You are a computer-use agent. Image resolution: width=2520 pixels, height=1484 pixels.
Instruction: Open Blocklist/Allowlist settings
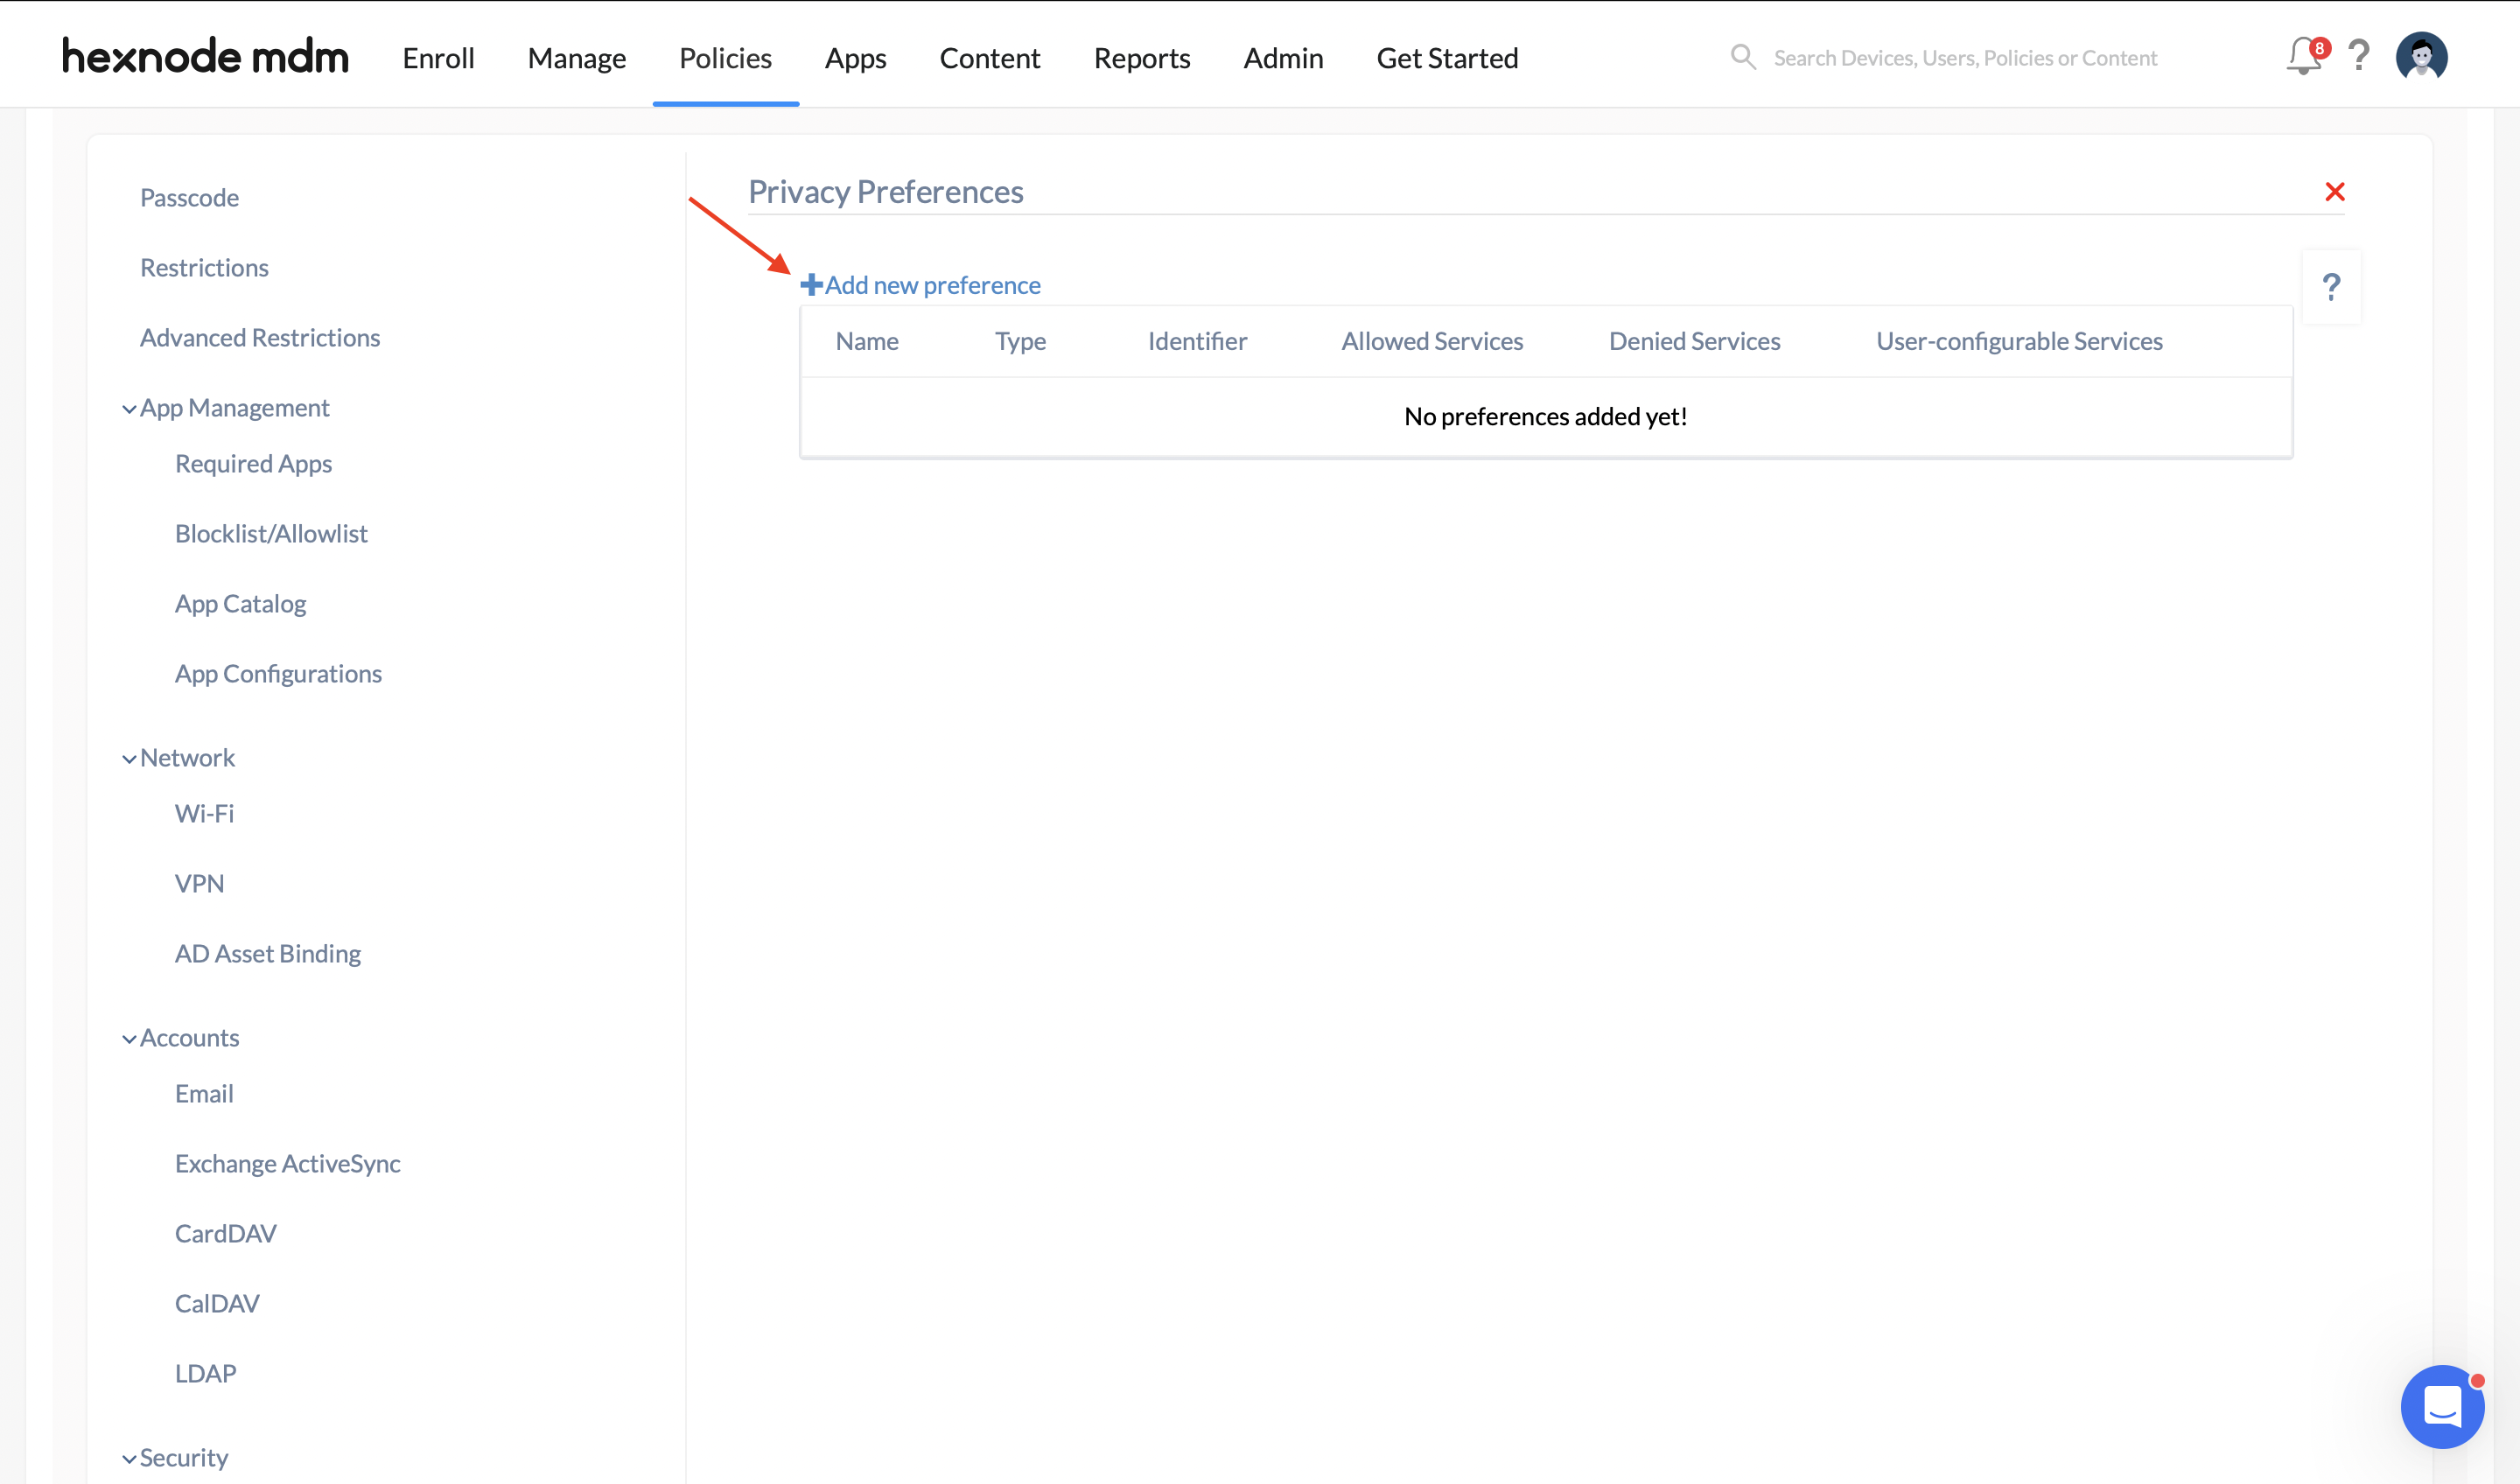coord(271,533)
